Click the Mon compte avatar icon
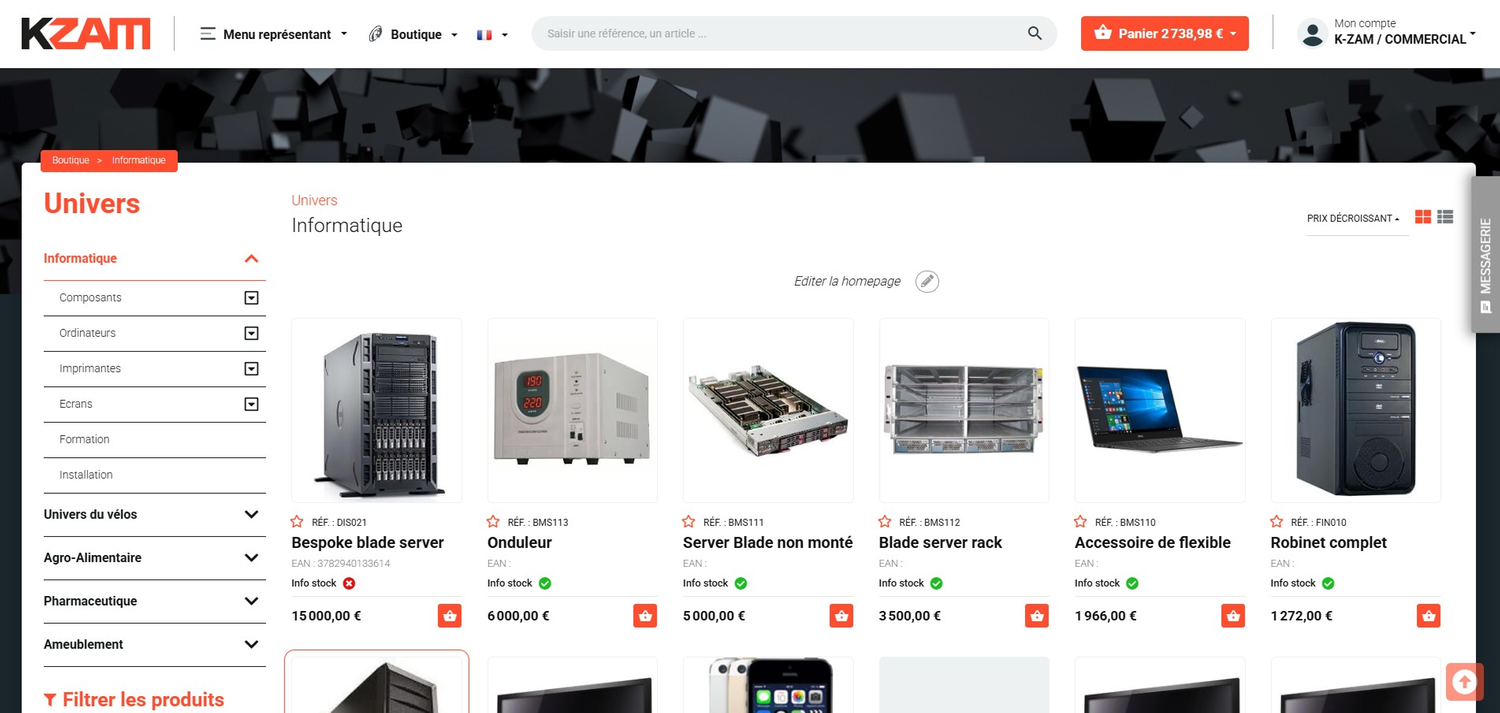The height and width of the screenshot is (713, 1500). (x=1312, y=33)
